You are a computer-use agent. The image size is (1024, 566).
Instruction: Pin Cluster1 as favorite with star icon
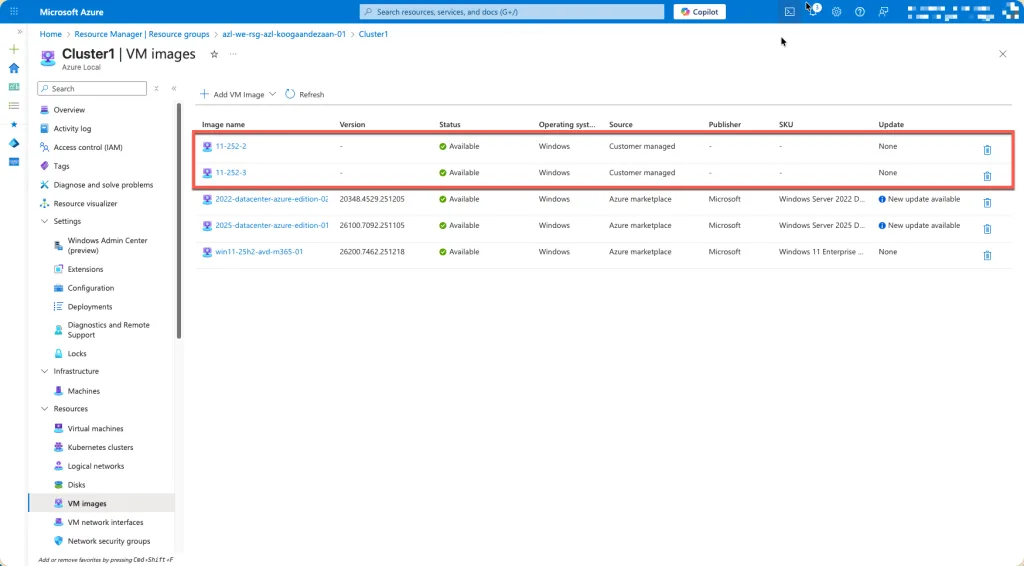(x=214, y=54)
